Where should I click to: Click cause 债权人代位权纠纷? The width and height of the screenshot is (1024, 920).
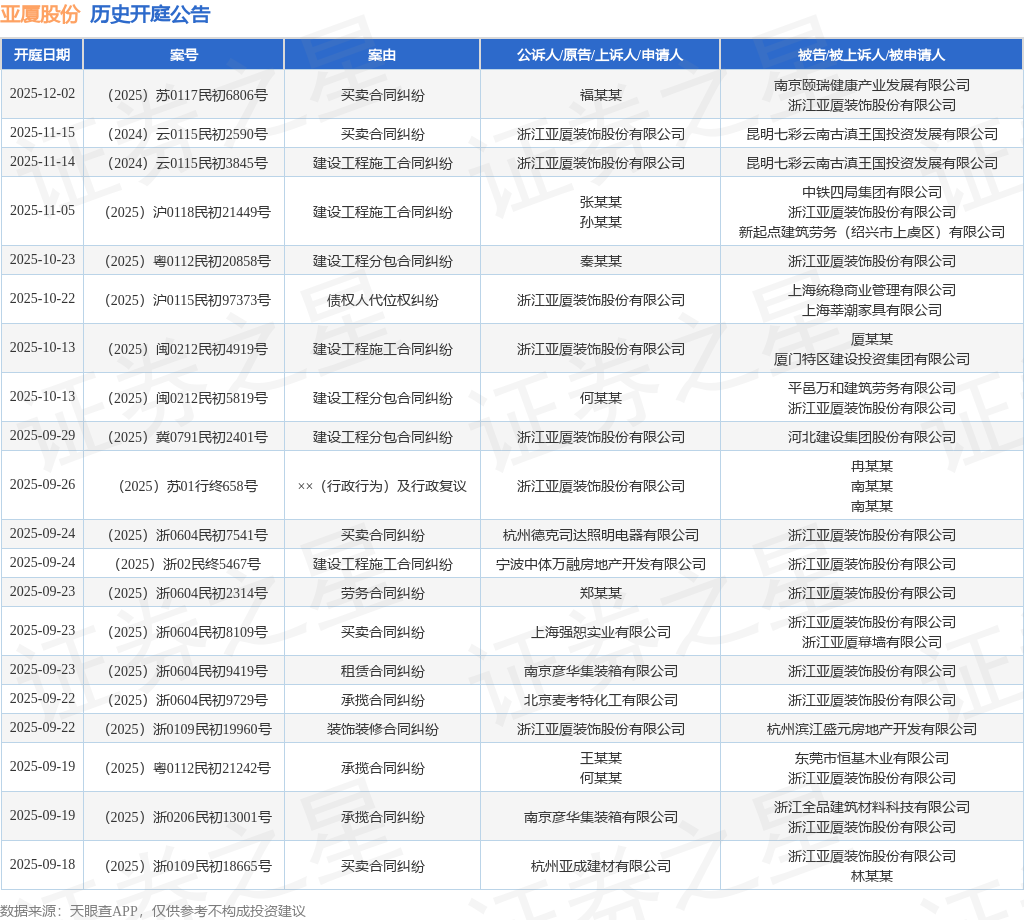(x=383, y=300)
